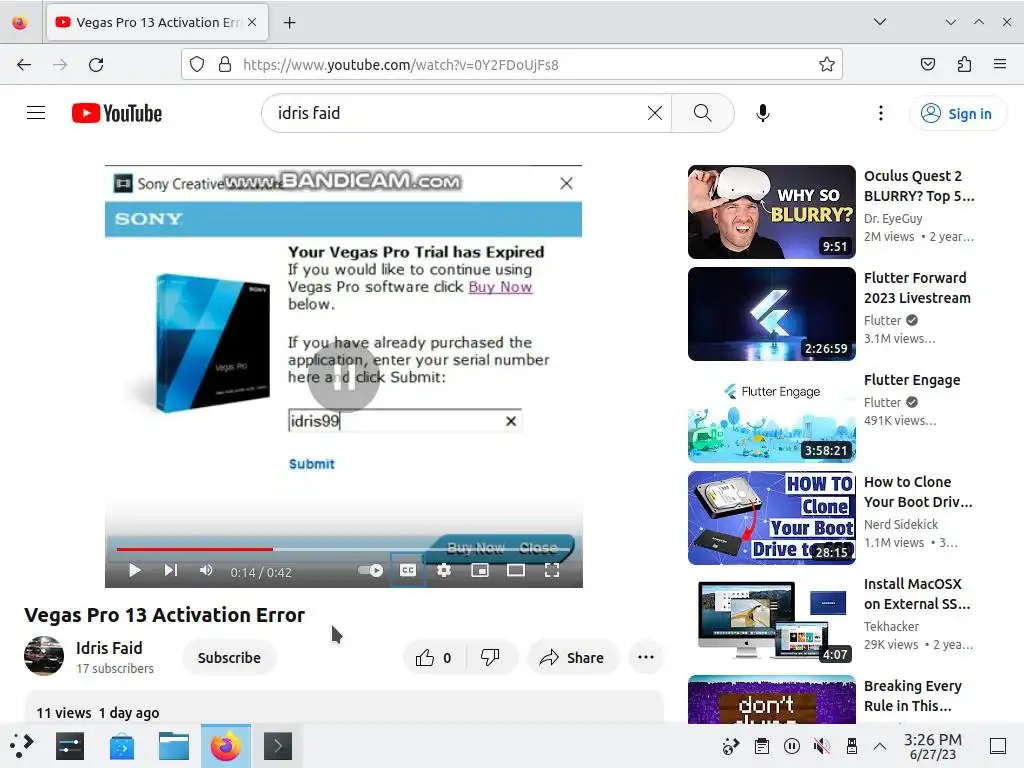Reload the current page
The image size is (1024, 768).
click(x=96, y=65)
